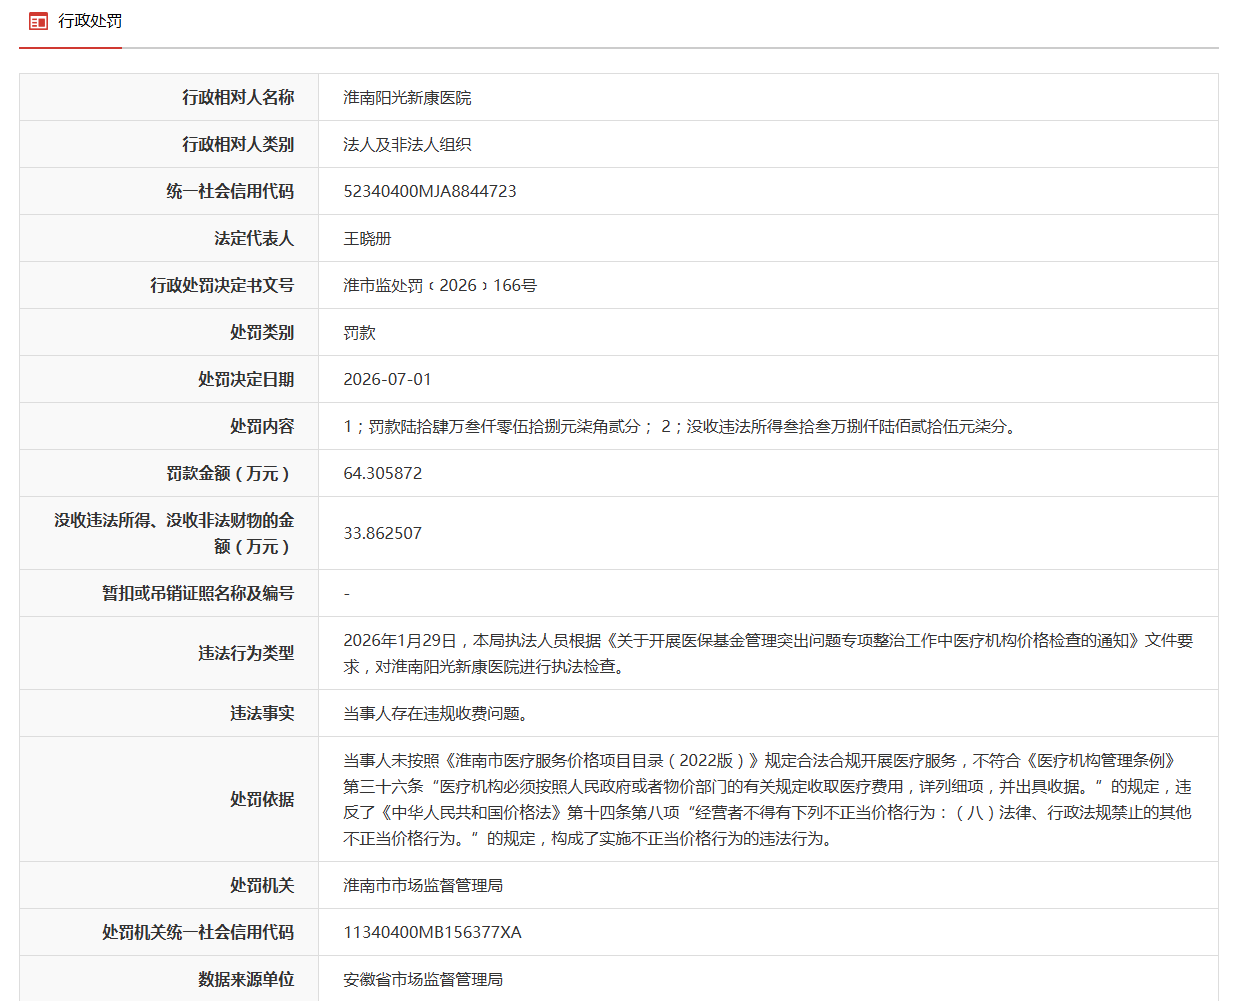
Task: Select the value 淮南阳光新康医院
Action: tap(407, 97)
